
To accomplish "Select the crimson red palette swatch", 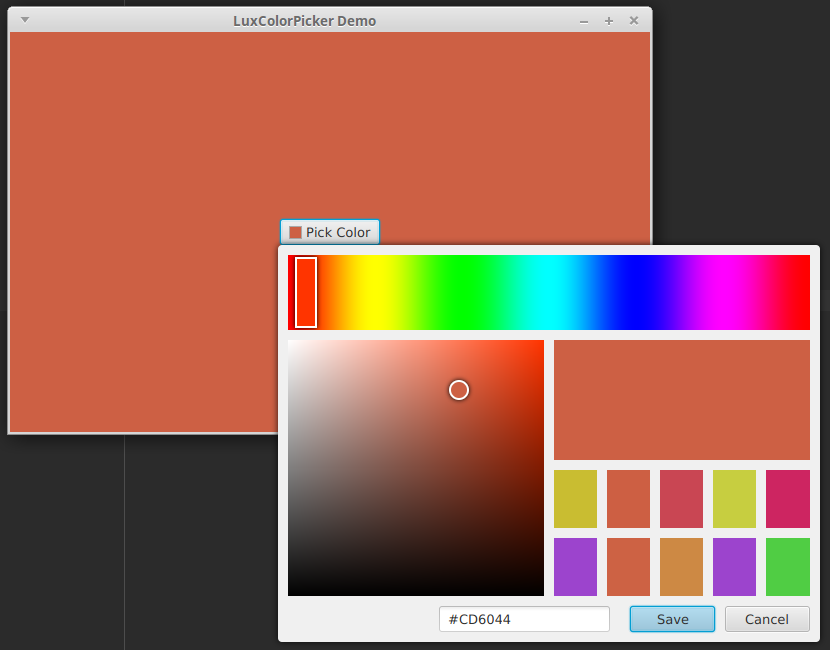I will click(681, 498).
